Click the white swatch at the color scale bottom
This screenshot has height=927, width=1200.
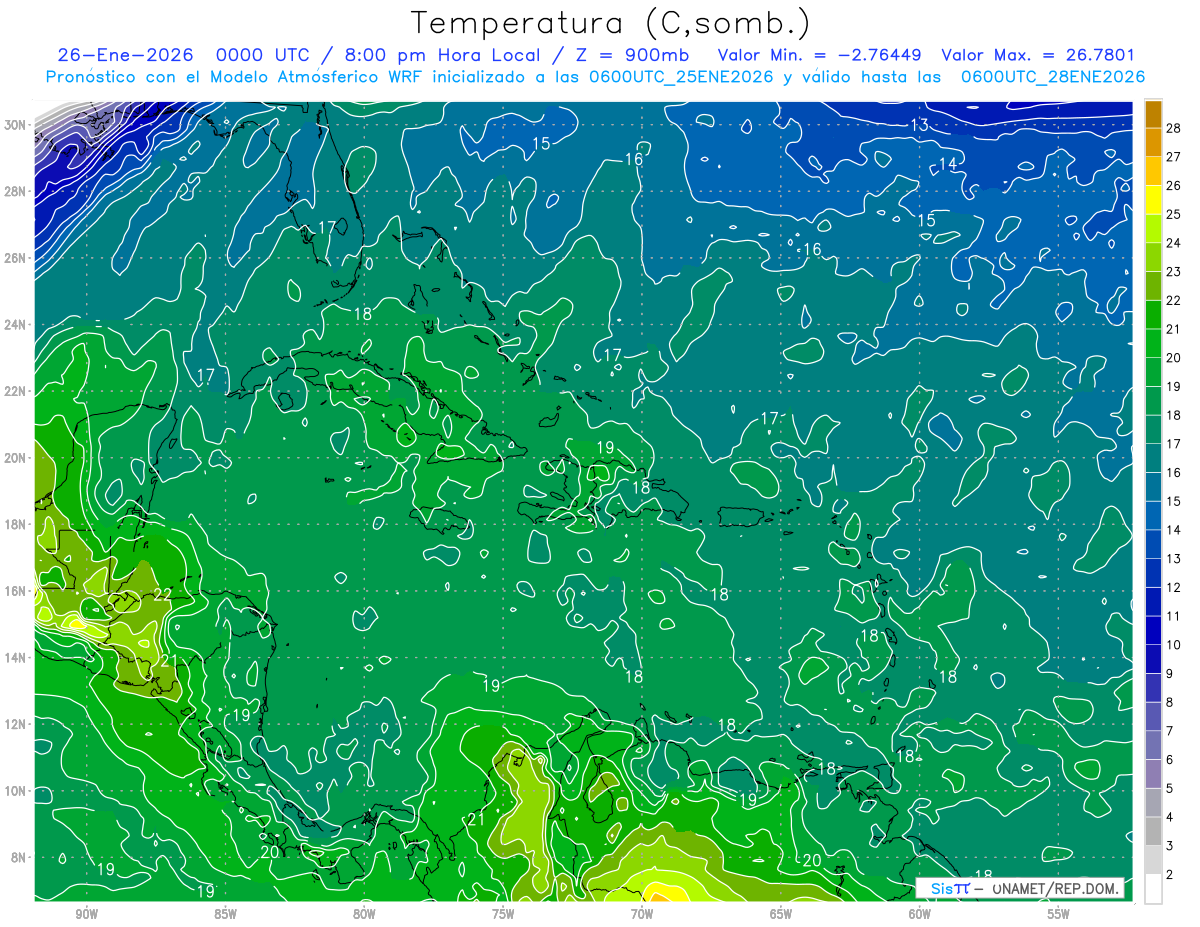(x=1153, y=889)
